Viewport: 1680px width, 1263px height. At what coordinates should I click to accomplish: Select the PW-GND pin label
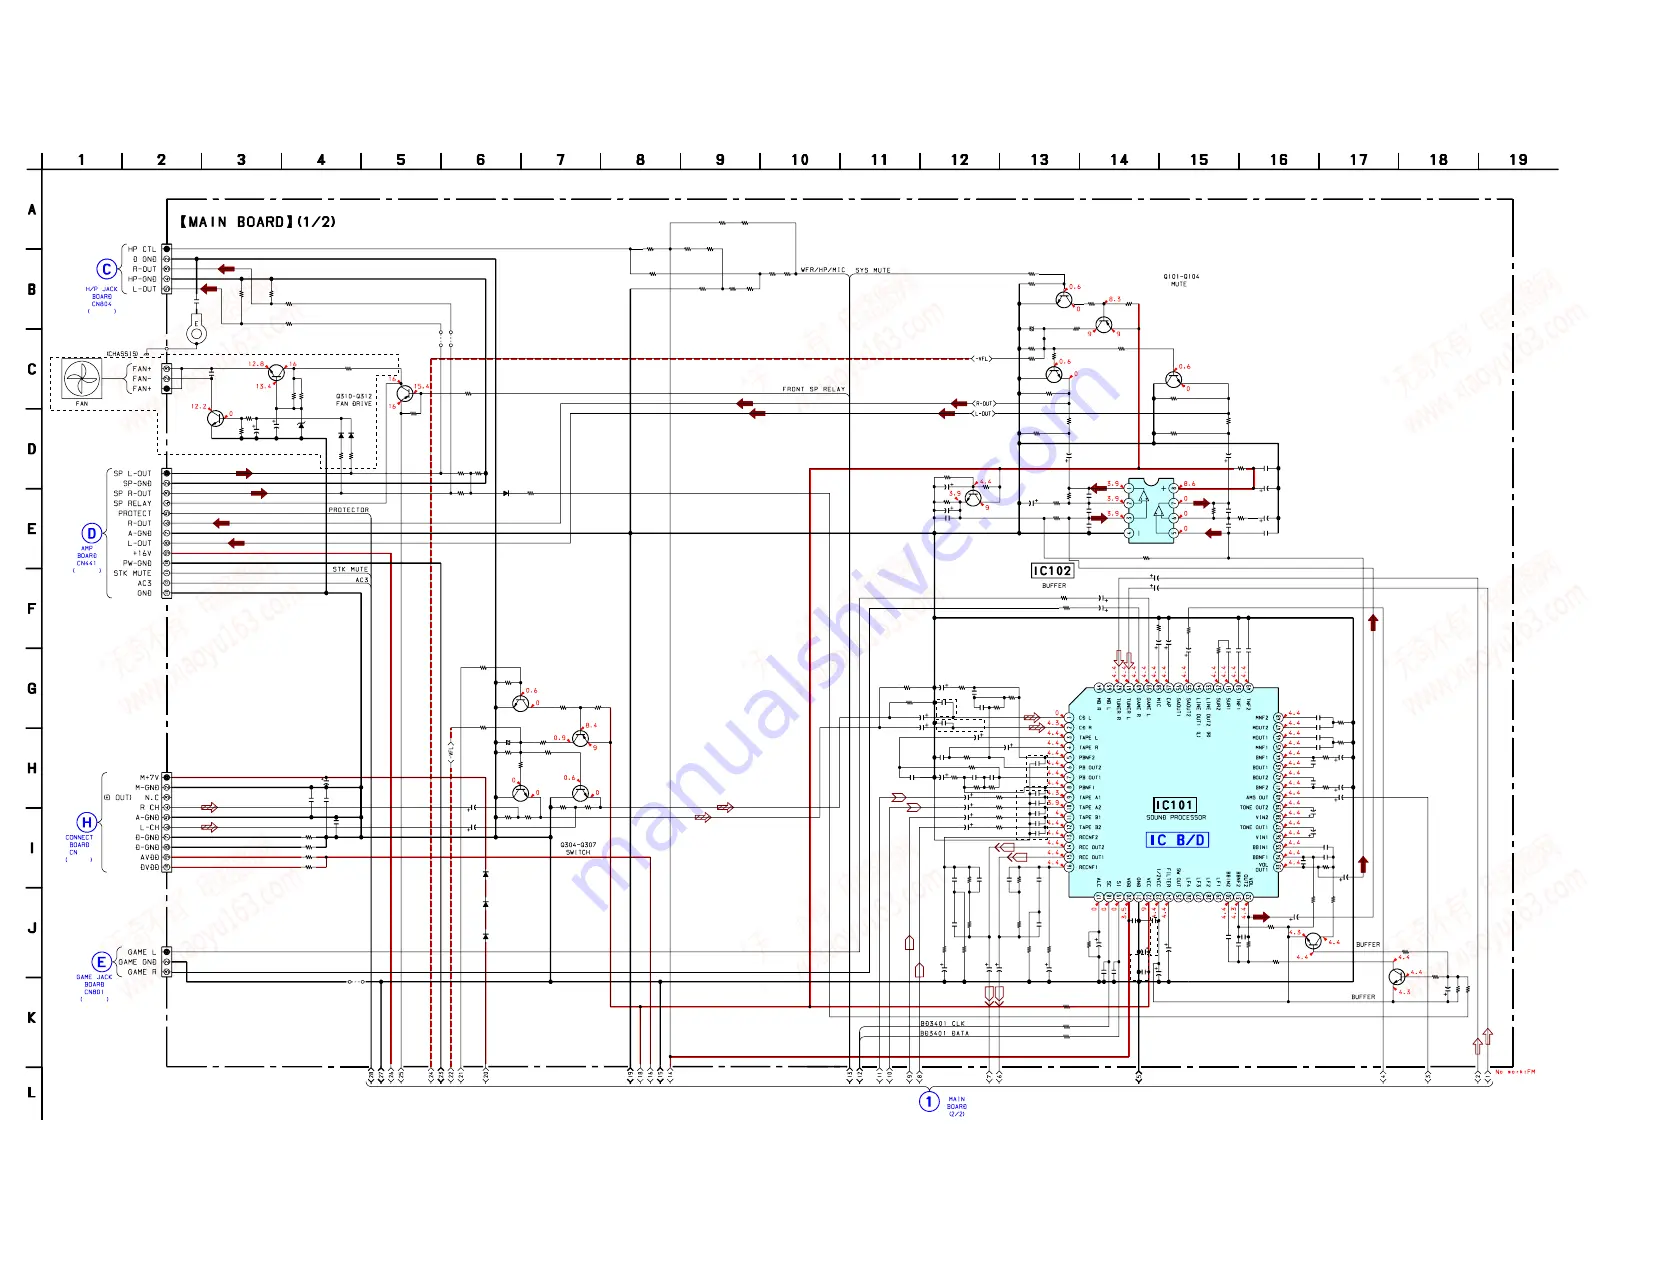pyautogui.click(x=138, y=563)
